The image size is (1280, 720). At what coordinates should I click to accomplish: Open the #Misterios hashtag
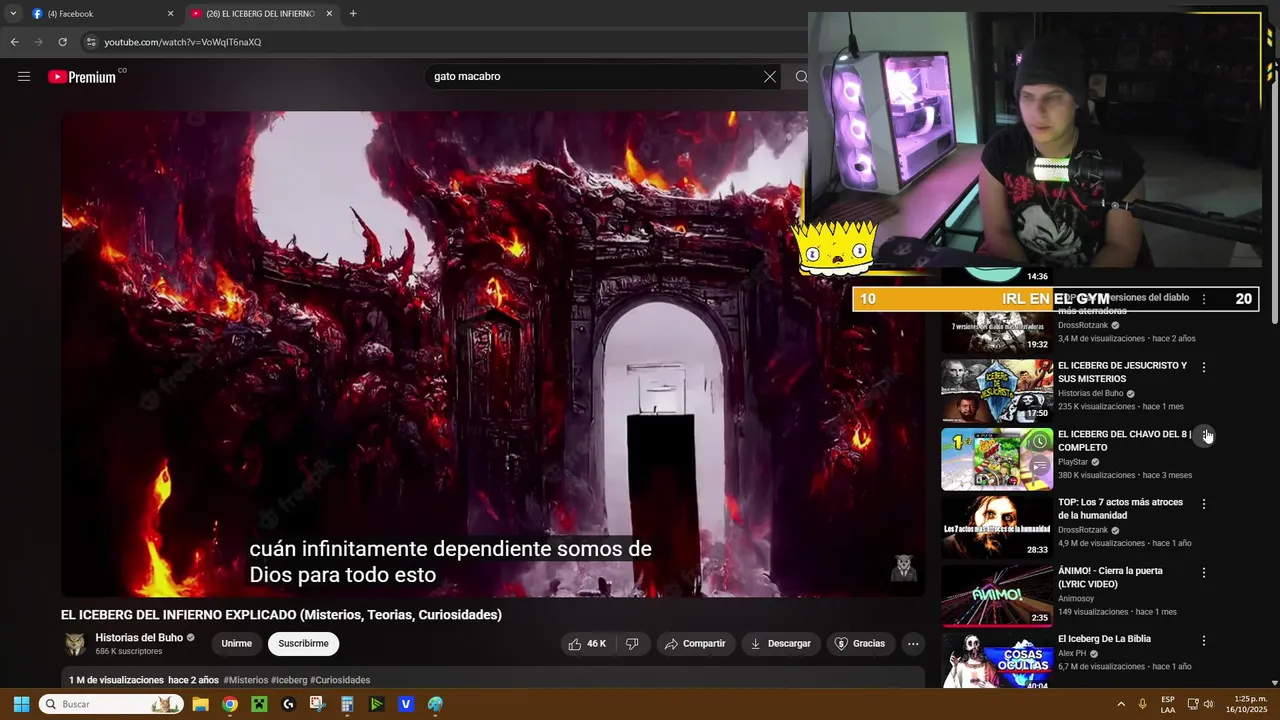[246, 680]
